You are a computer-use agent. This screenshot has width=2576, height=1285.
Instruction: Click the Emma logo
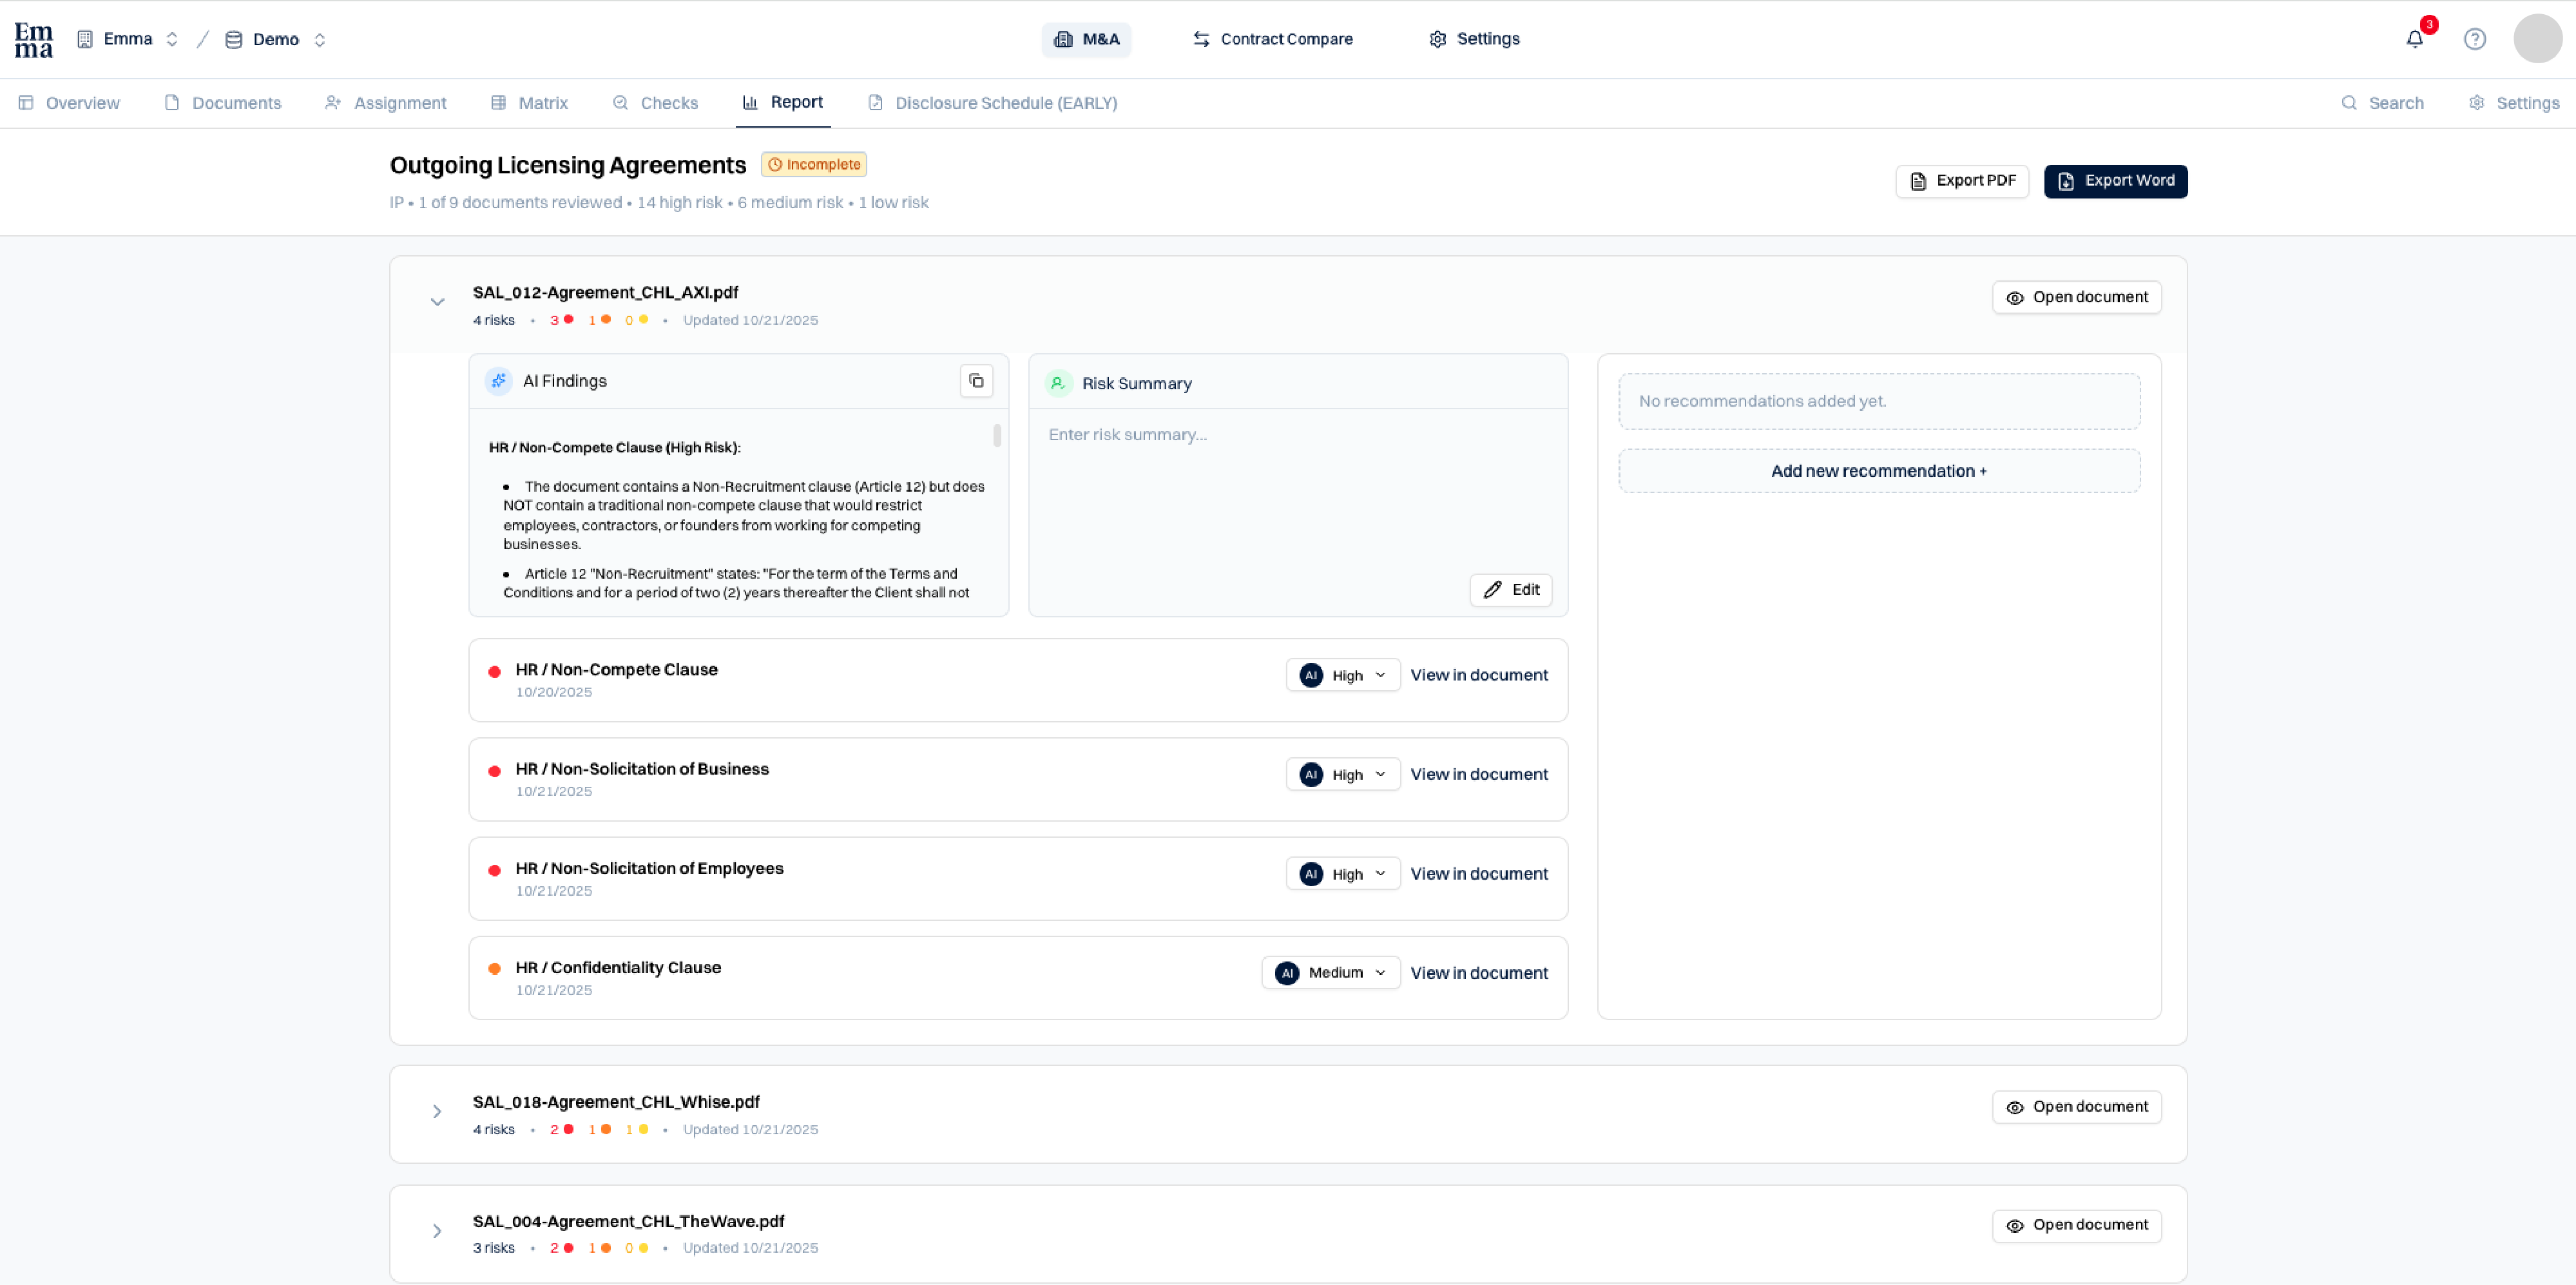(x=34, y=40)
